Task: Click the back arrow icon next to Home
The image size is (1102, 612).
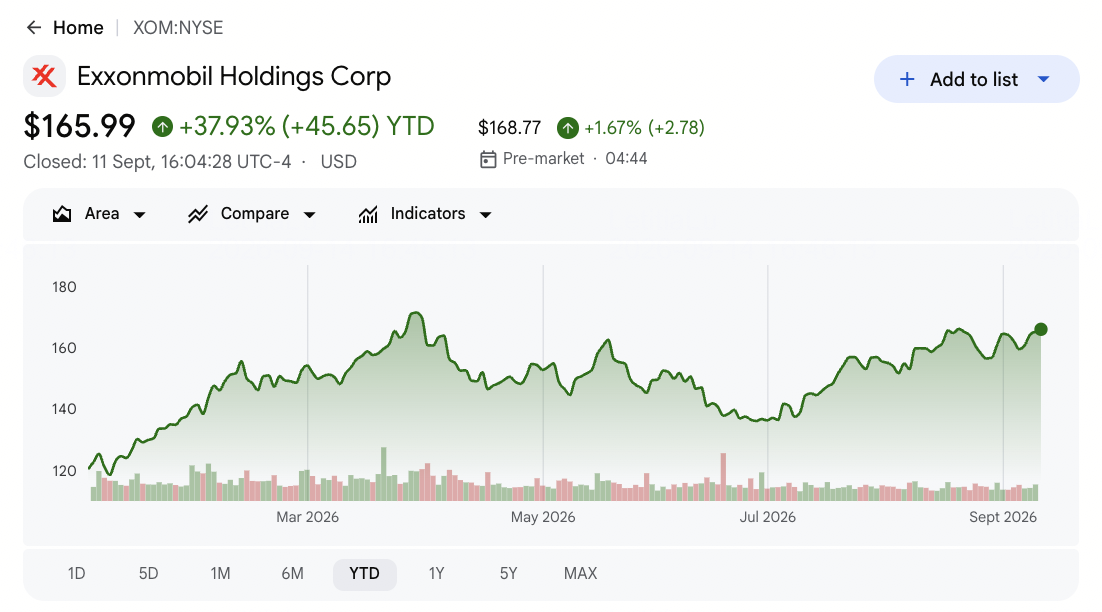Action: click(34, 27)
